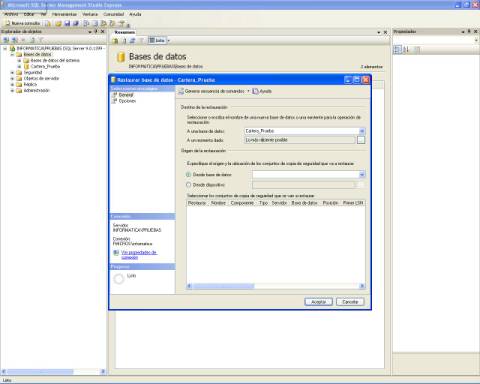
Task: Click the Nueva consulta toolbar button
Action: (x=22, y=23)
